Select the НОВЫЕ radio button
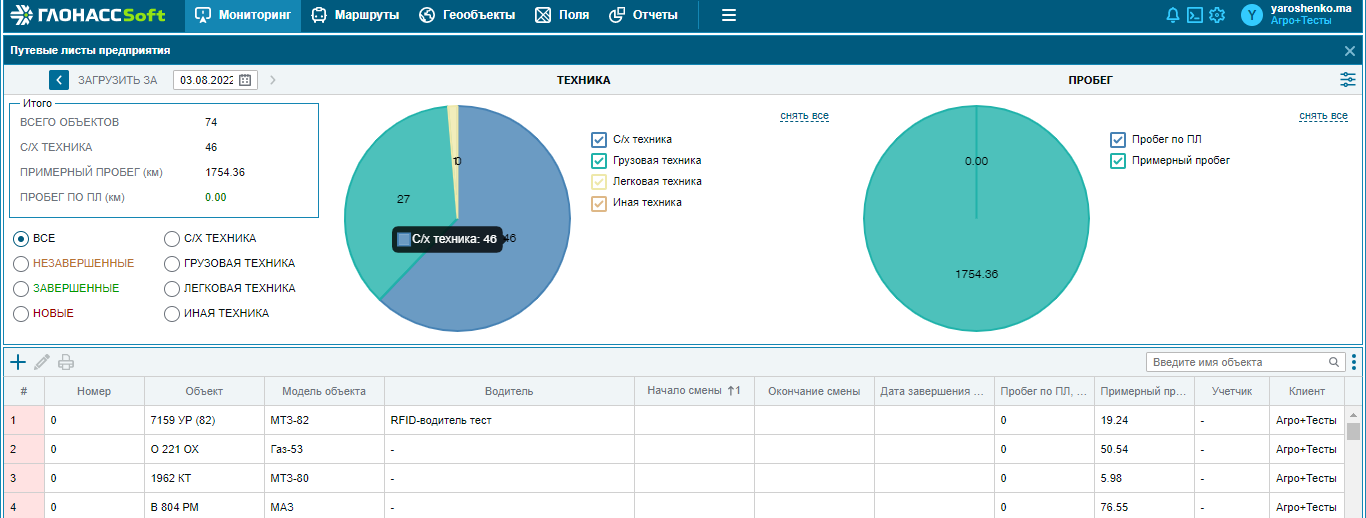 [21, 313]
